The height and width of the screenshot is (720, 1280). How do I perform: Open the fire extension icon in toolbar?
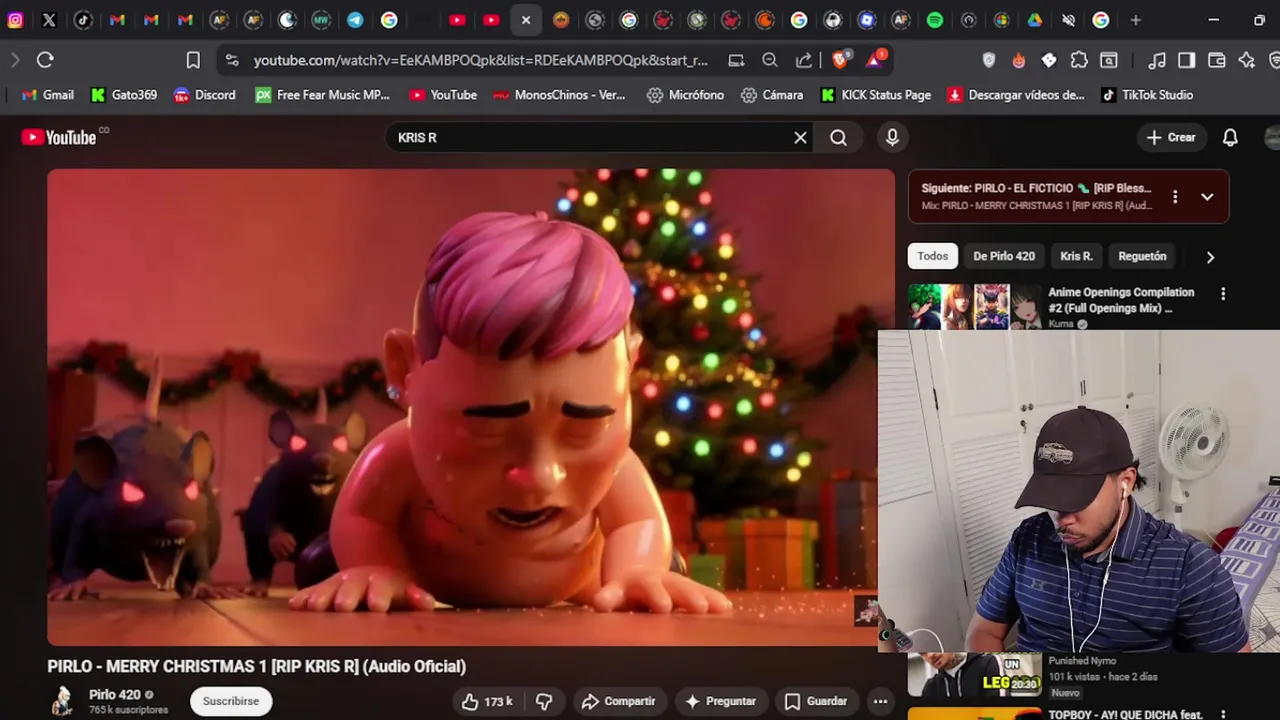coord(1019,60)
